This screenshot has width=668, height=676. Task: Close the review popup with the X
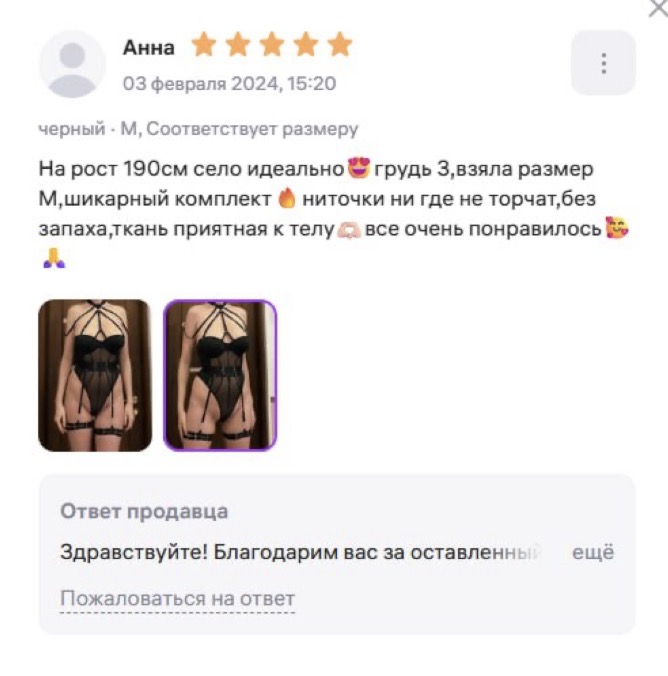659,8
